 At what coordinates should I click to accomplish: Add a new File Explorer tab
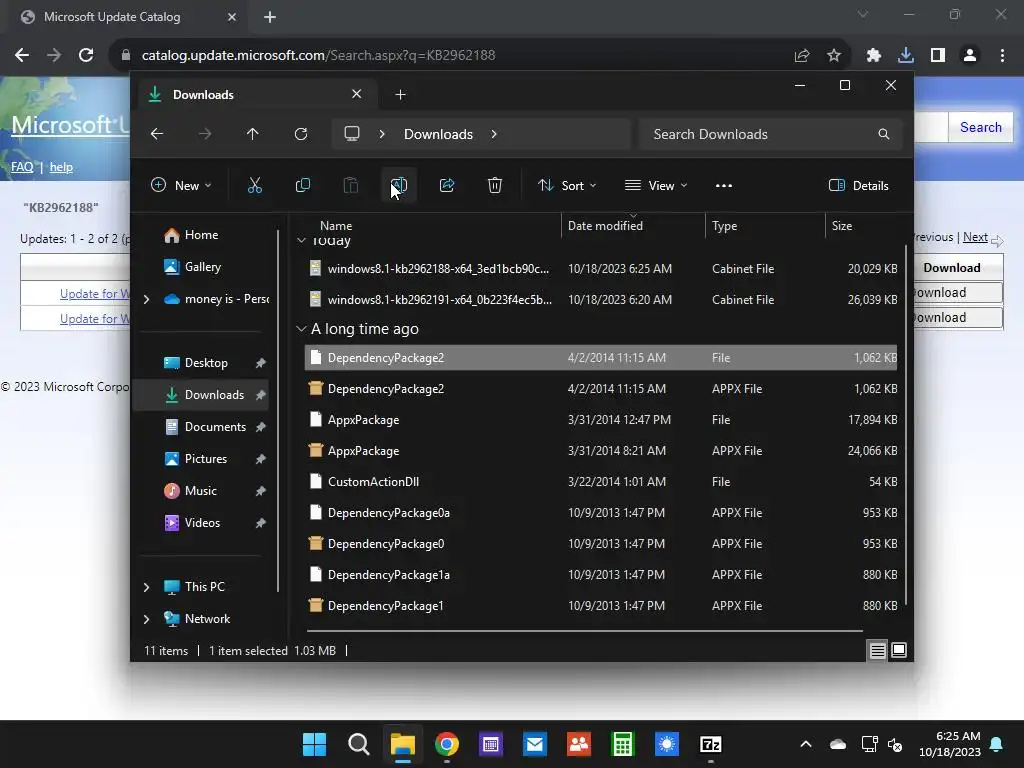400,95
